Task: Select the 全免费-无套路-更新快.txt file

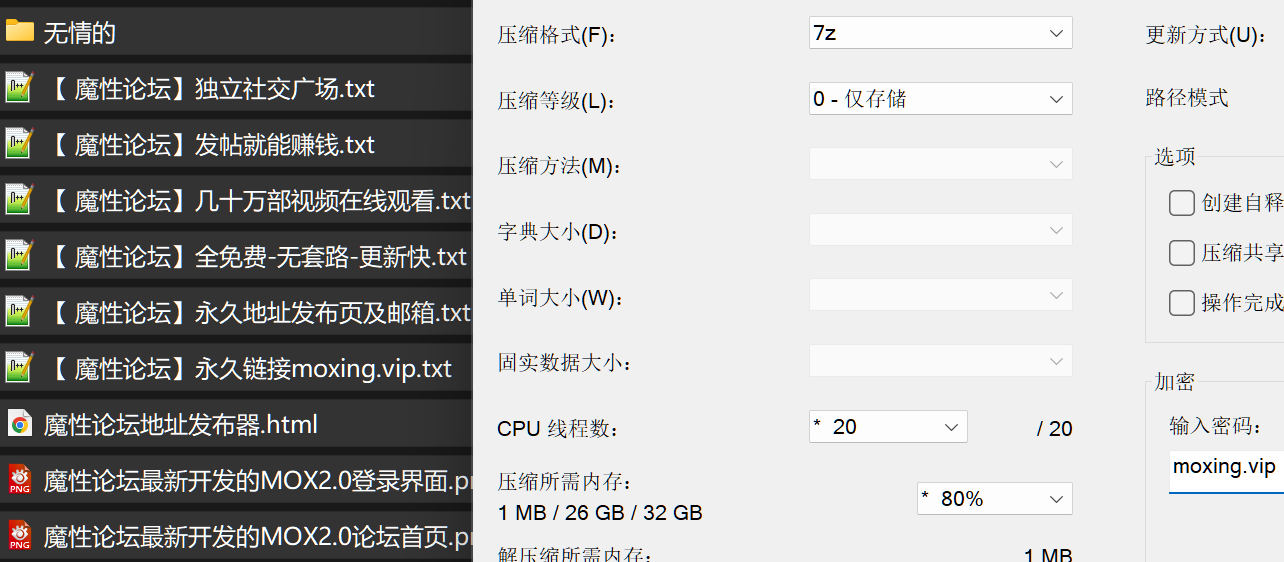Action: tap(236, 256)
